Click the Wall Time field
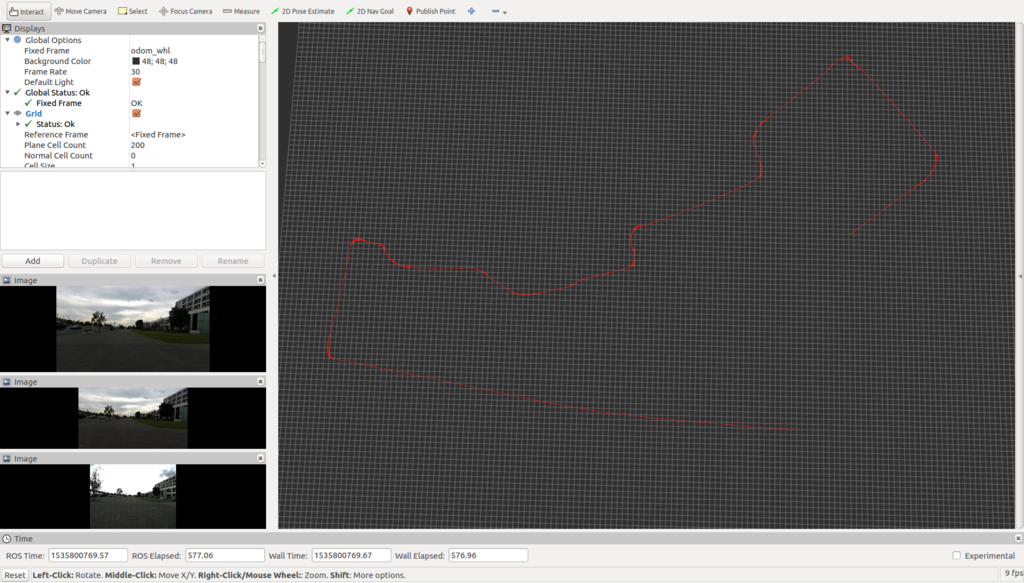This screenshot has width=1024, height=583. point(351,556)
